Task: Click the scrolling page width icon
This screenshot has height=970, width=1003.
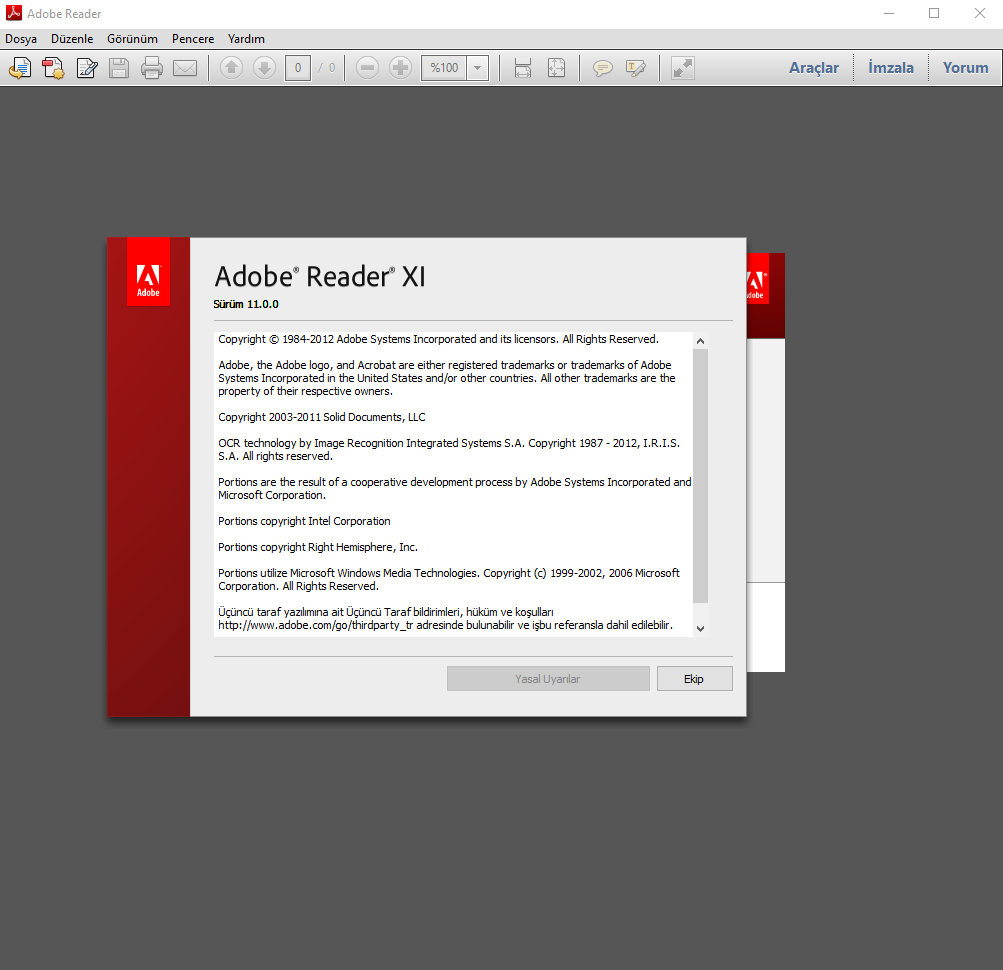Action: coord(523,68)
